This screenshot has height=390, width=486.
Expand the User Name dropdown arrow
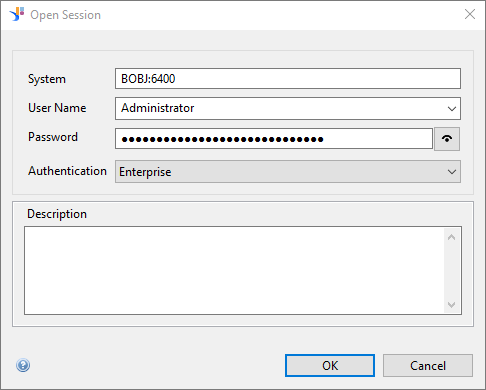[452, 109]
